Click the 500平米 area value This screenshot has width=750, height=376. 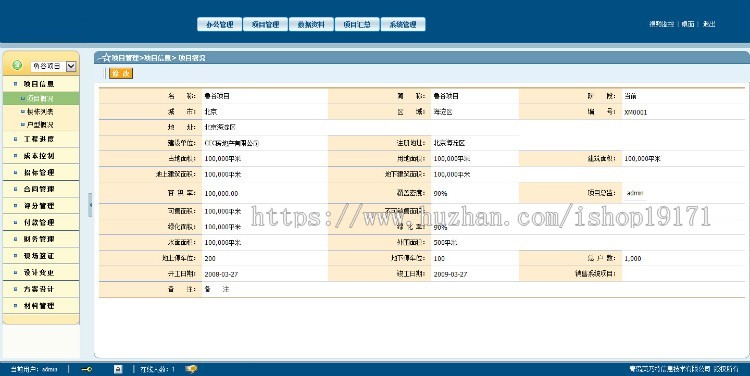445,243
